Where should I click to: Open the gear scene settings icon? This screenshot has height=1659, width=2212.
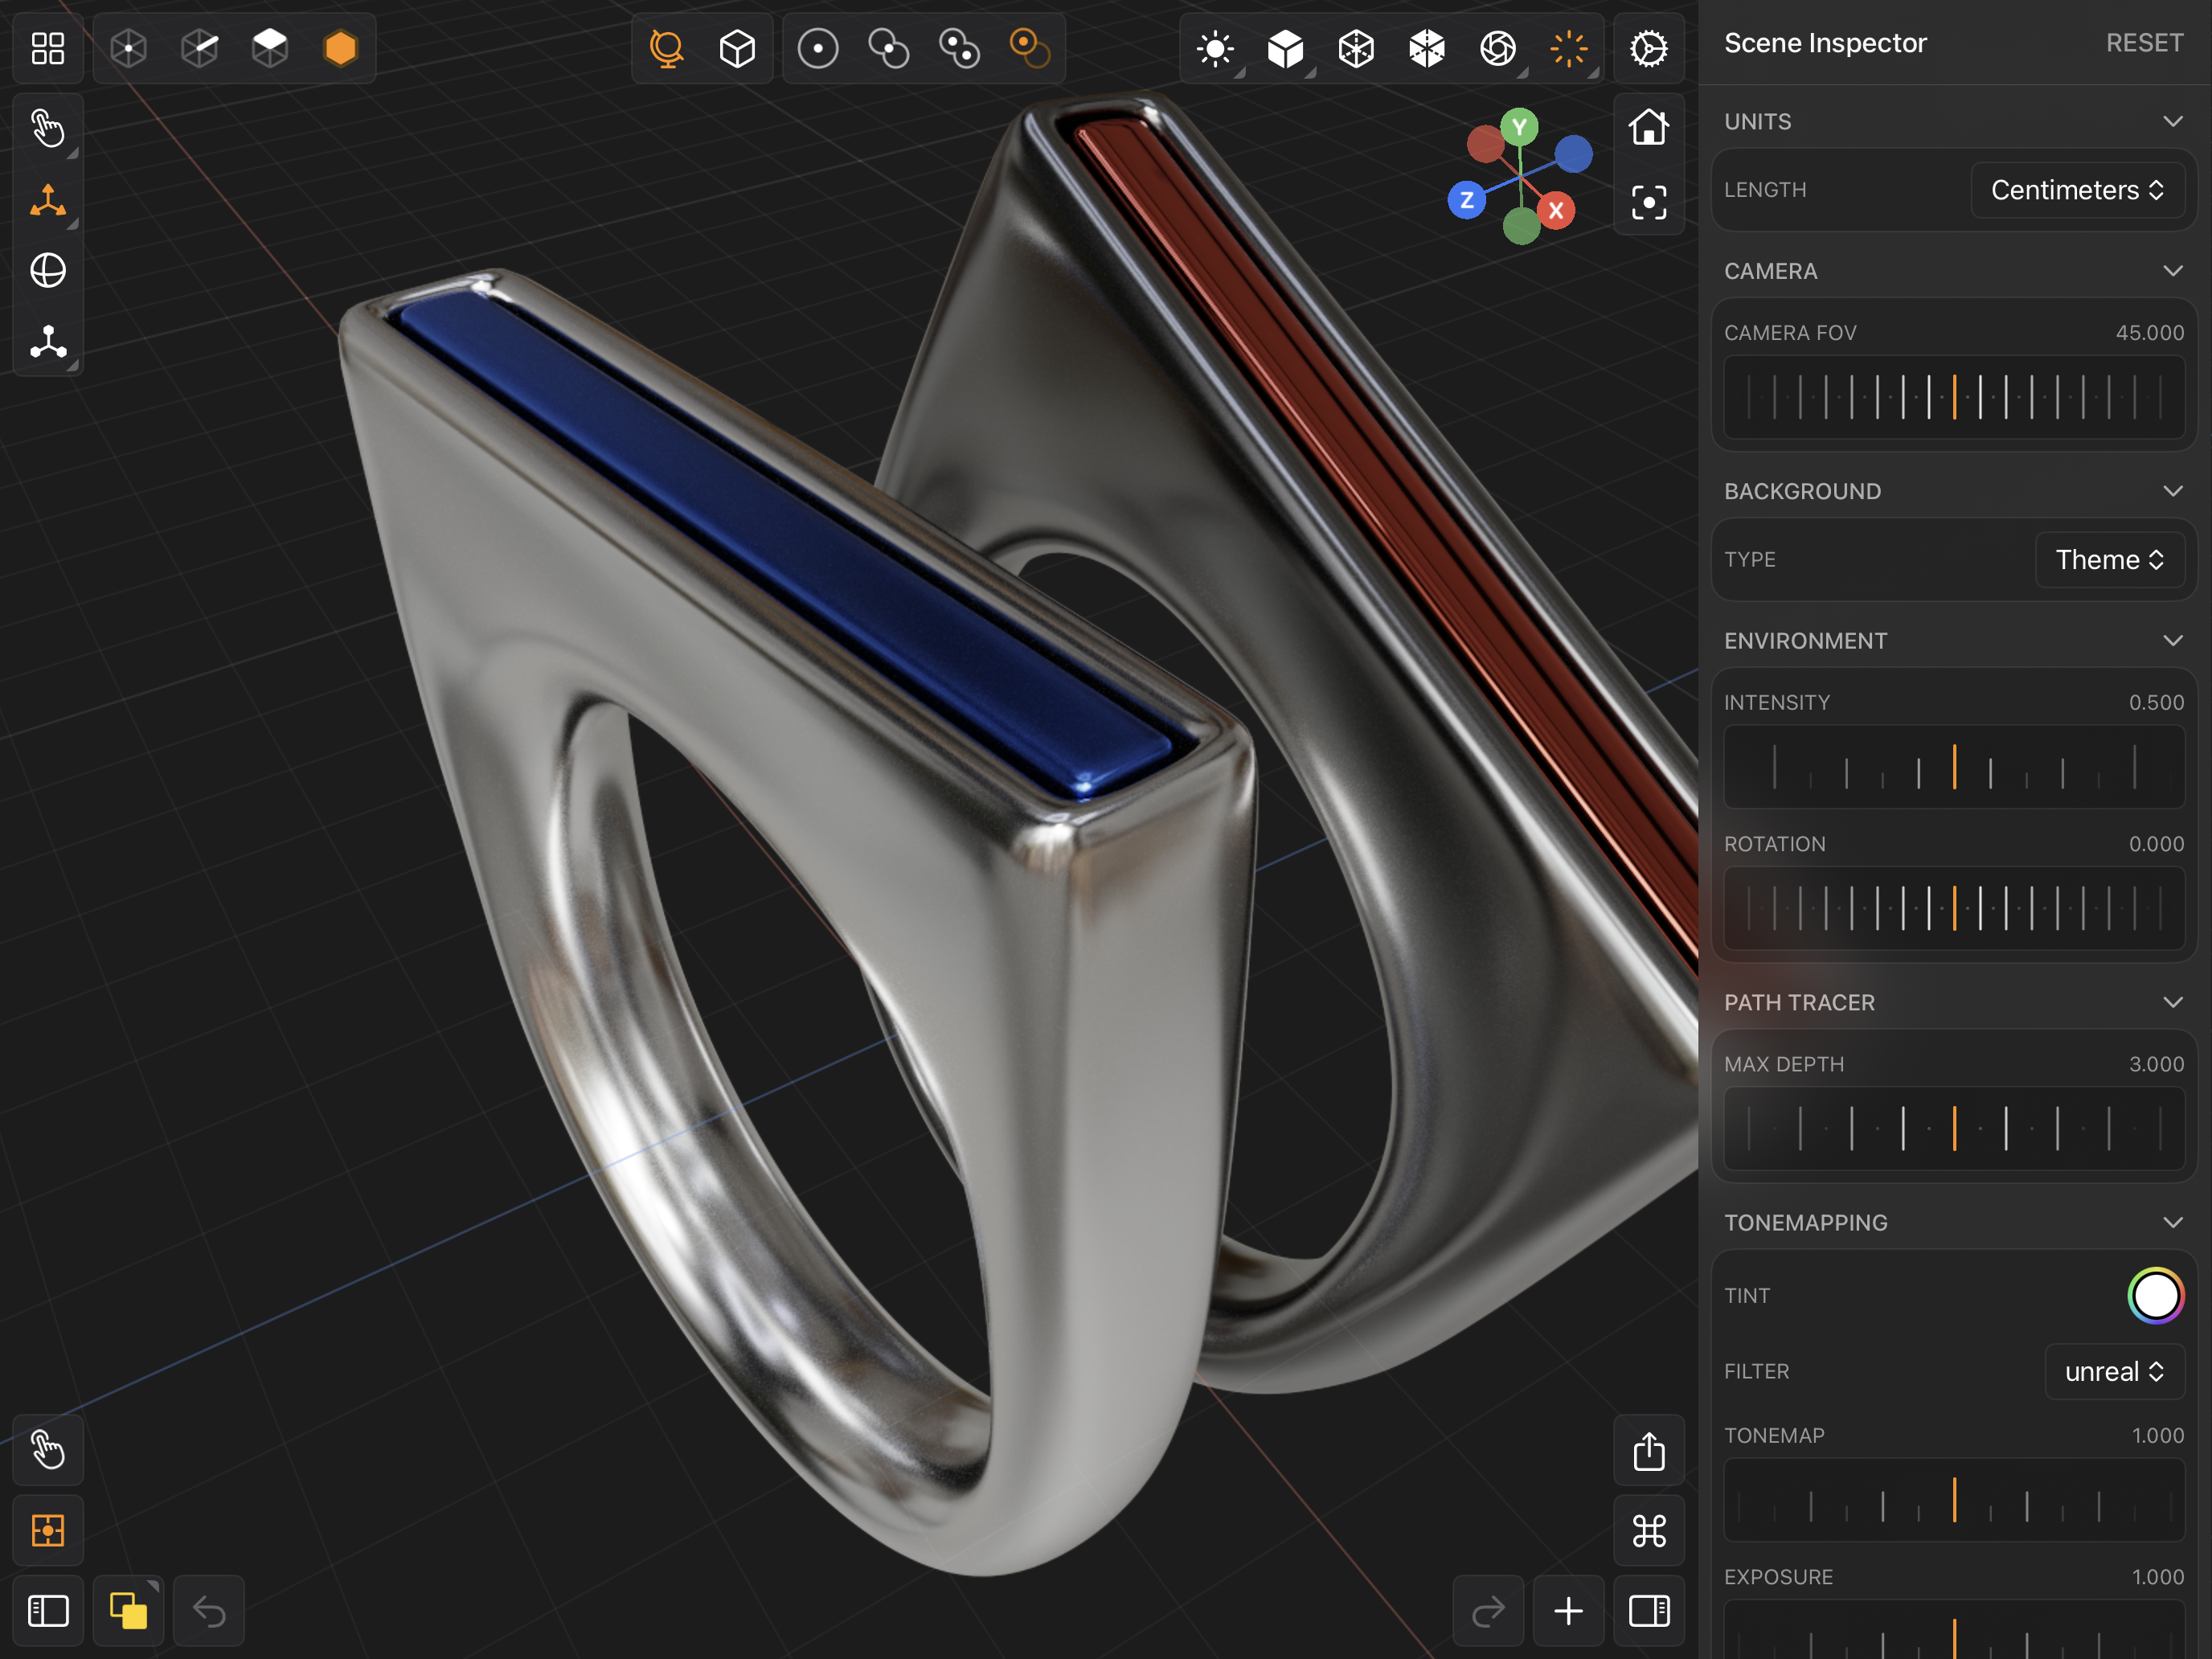click(1649, 48)
